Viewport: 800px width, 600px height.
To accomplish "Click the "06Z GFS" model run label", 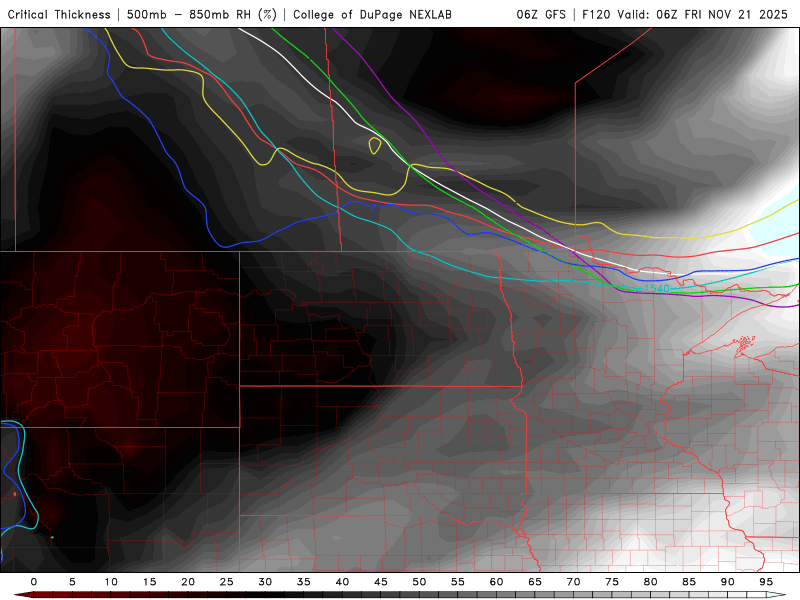I will (541, 14).
